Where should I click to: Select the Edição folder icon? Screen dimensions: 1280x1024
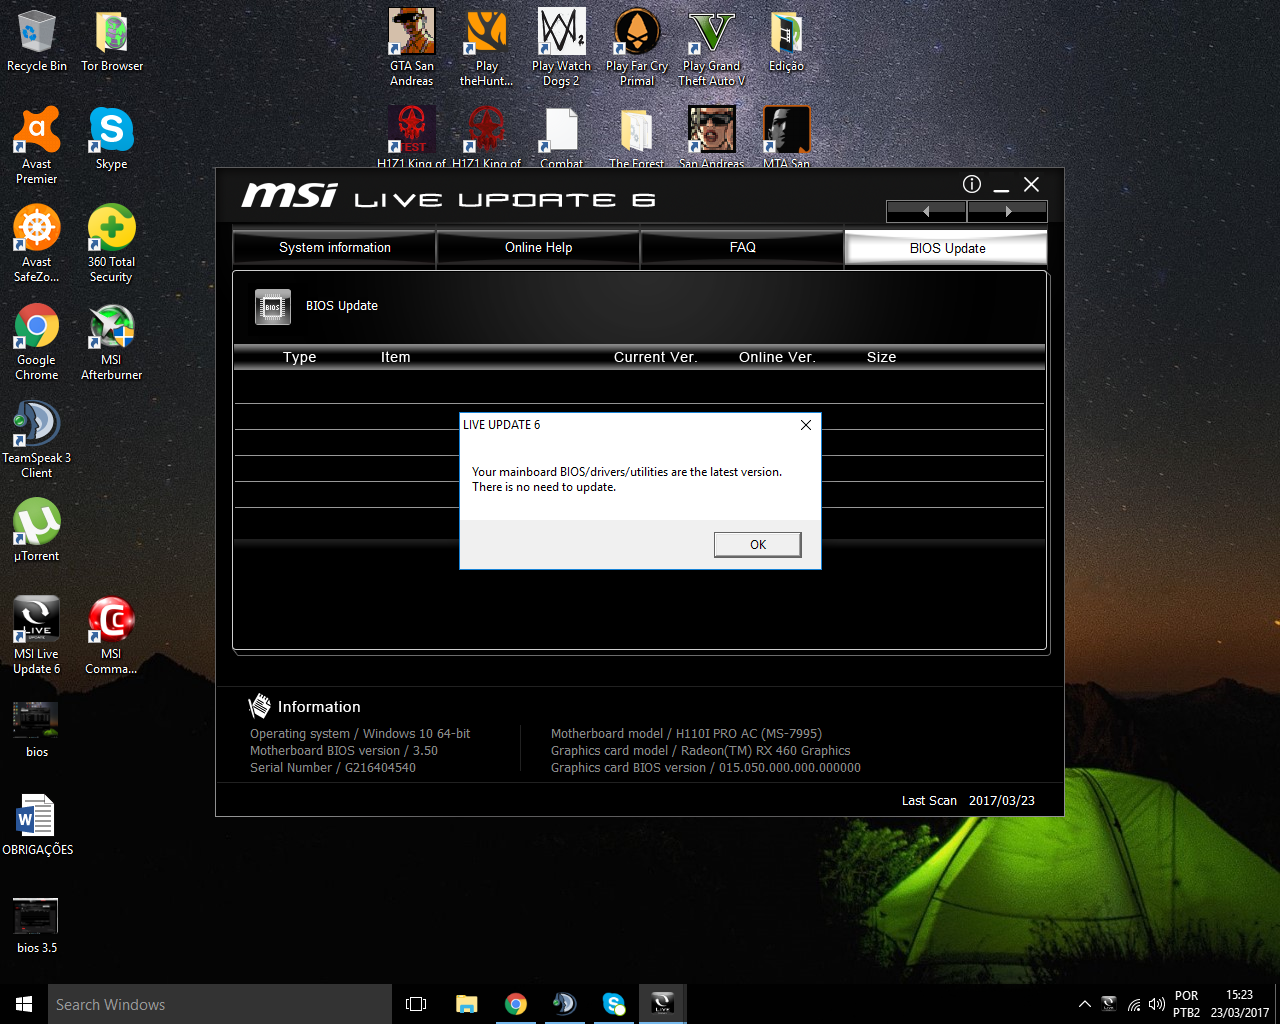point(786,41)
